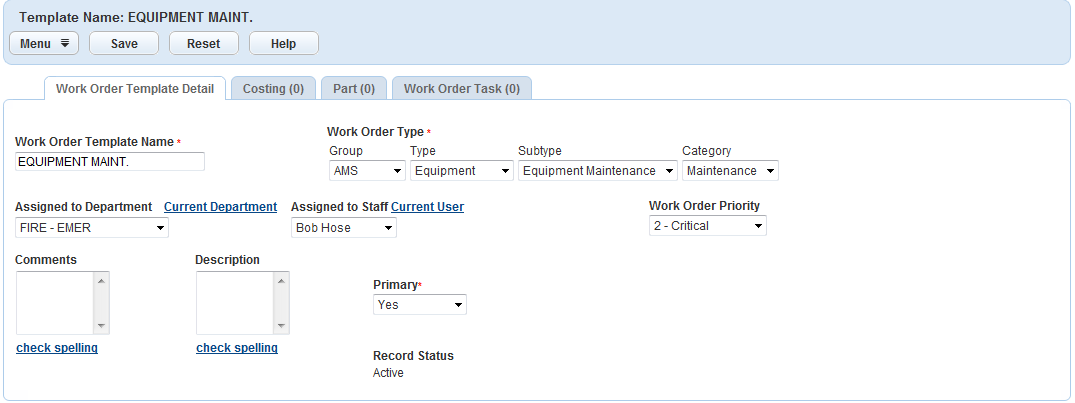Open the Assigned to Staff dropdown

coord(344,228)
